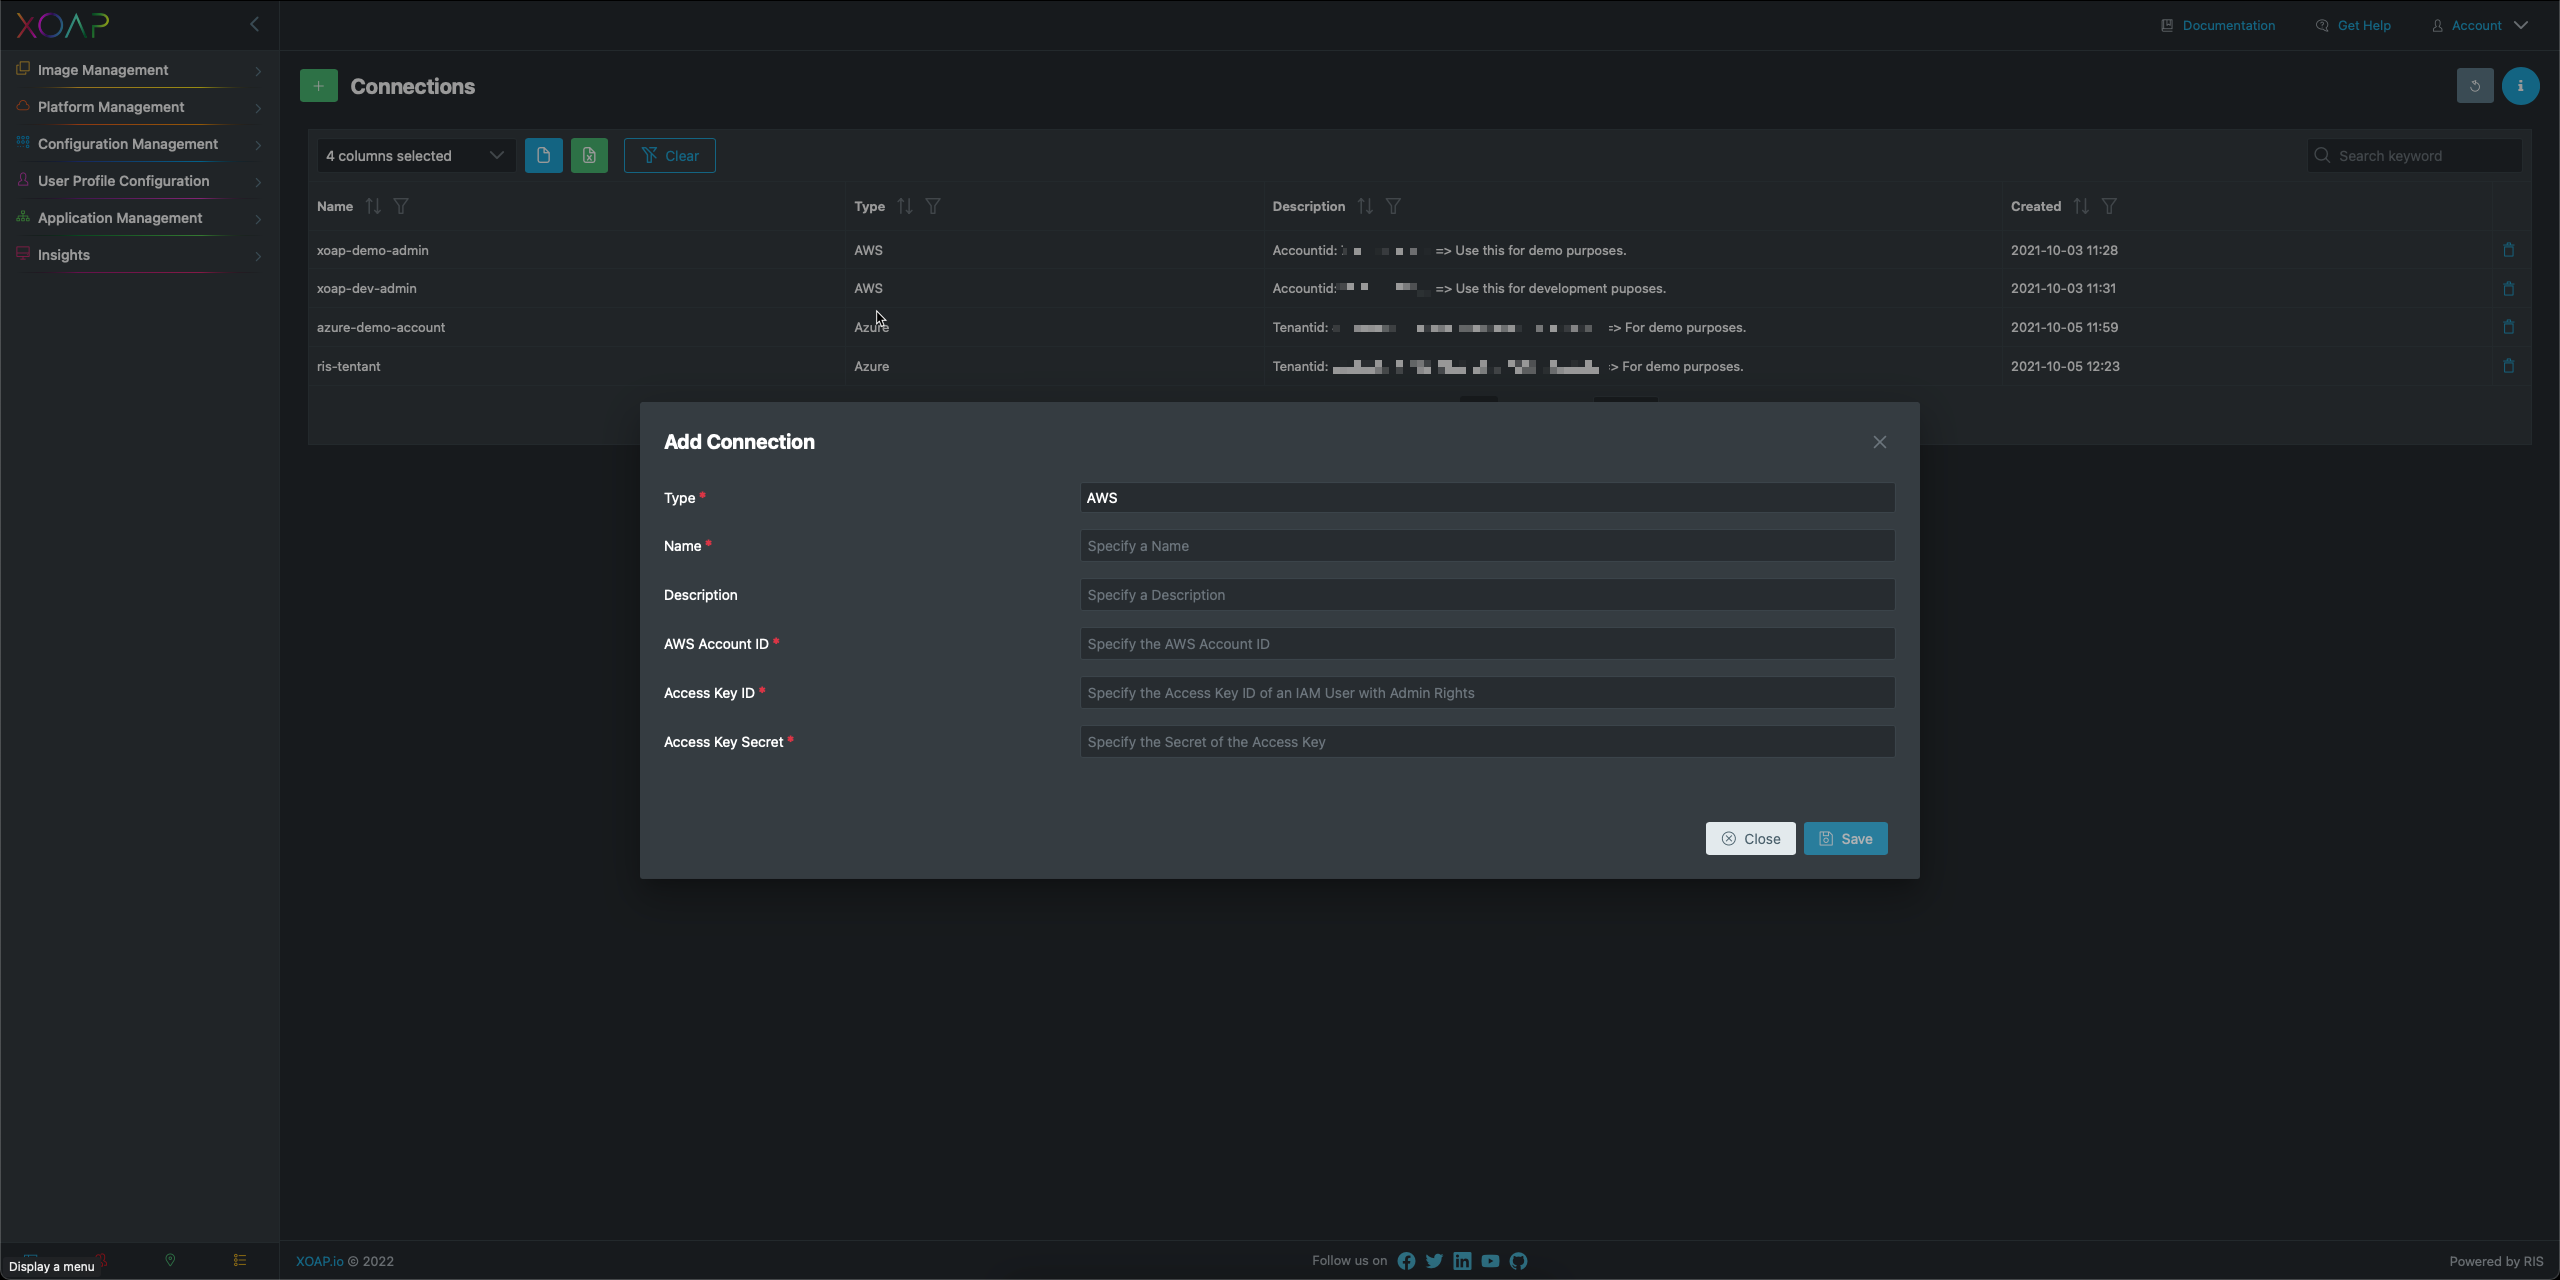Collapse the sidebar with the left chevron

tap(254, 24)
